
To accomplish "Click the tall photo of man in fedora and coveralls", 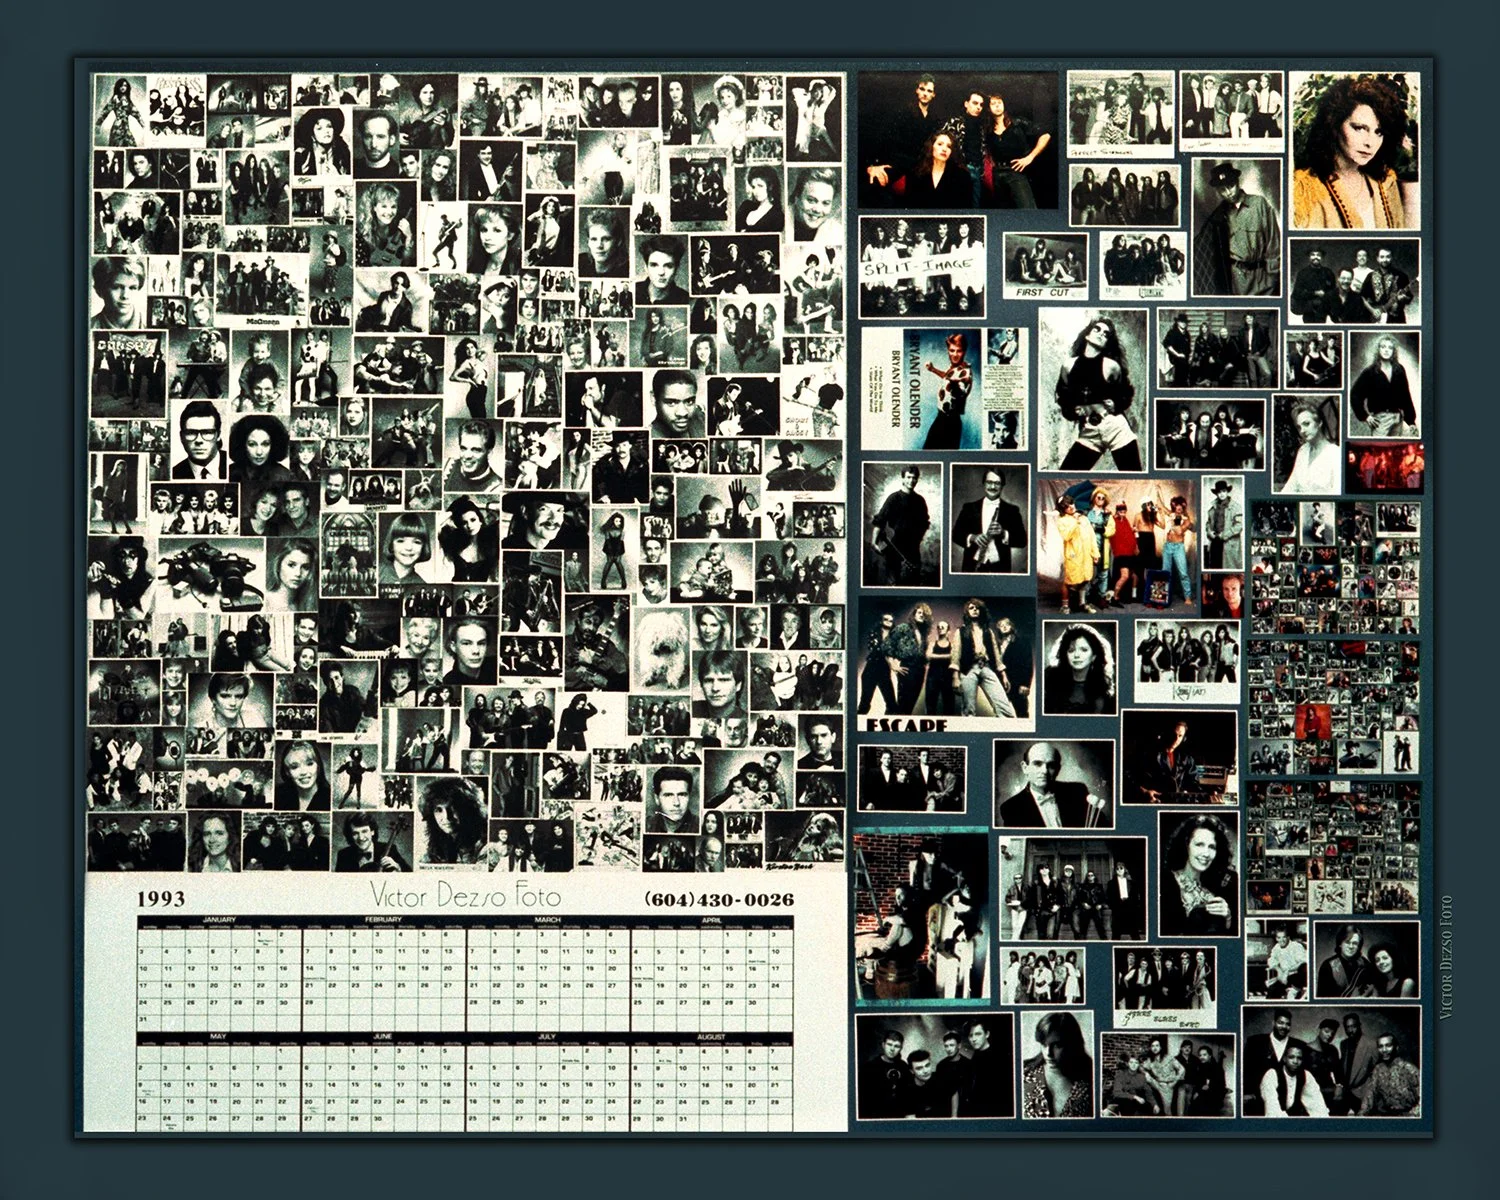I will click(1237, 226).
